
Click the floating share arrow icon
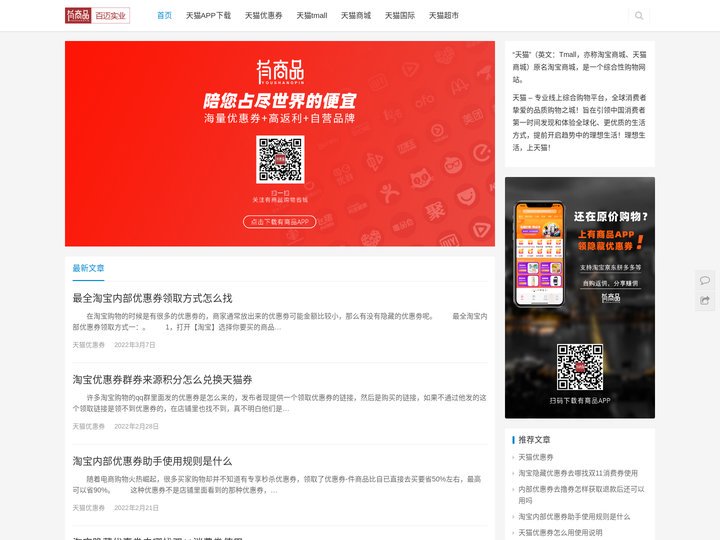coord(705,301)
